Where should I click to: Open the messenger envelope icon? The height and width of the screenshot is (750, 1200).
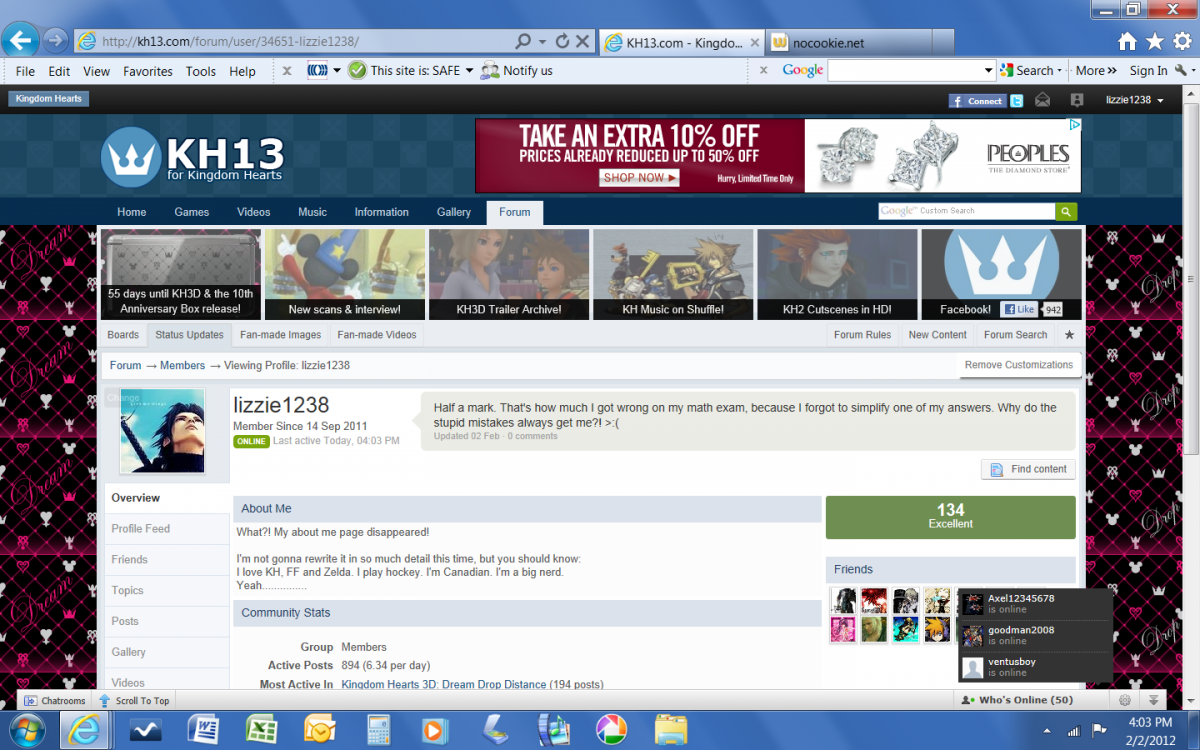point(1043,100)
